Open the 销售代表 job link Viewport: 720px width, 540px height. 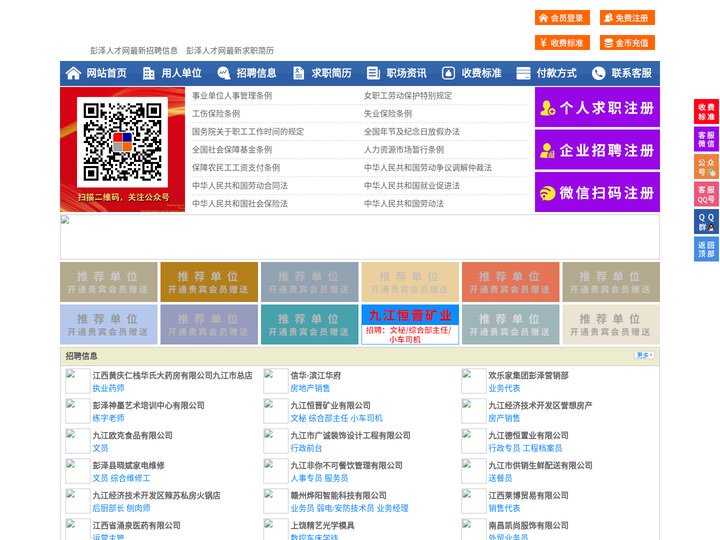tap(504, 508)
